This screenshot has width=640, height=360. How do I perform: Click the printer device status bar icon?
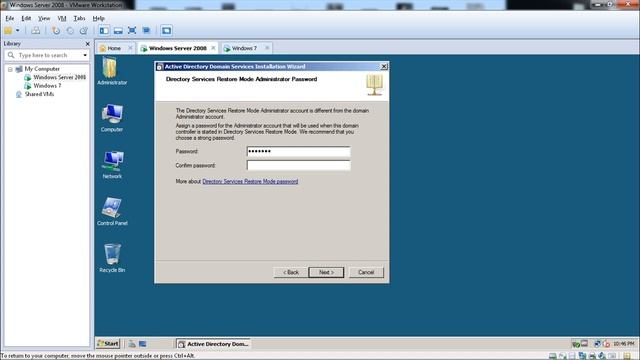coord(592,356)
